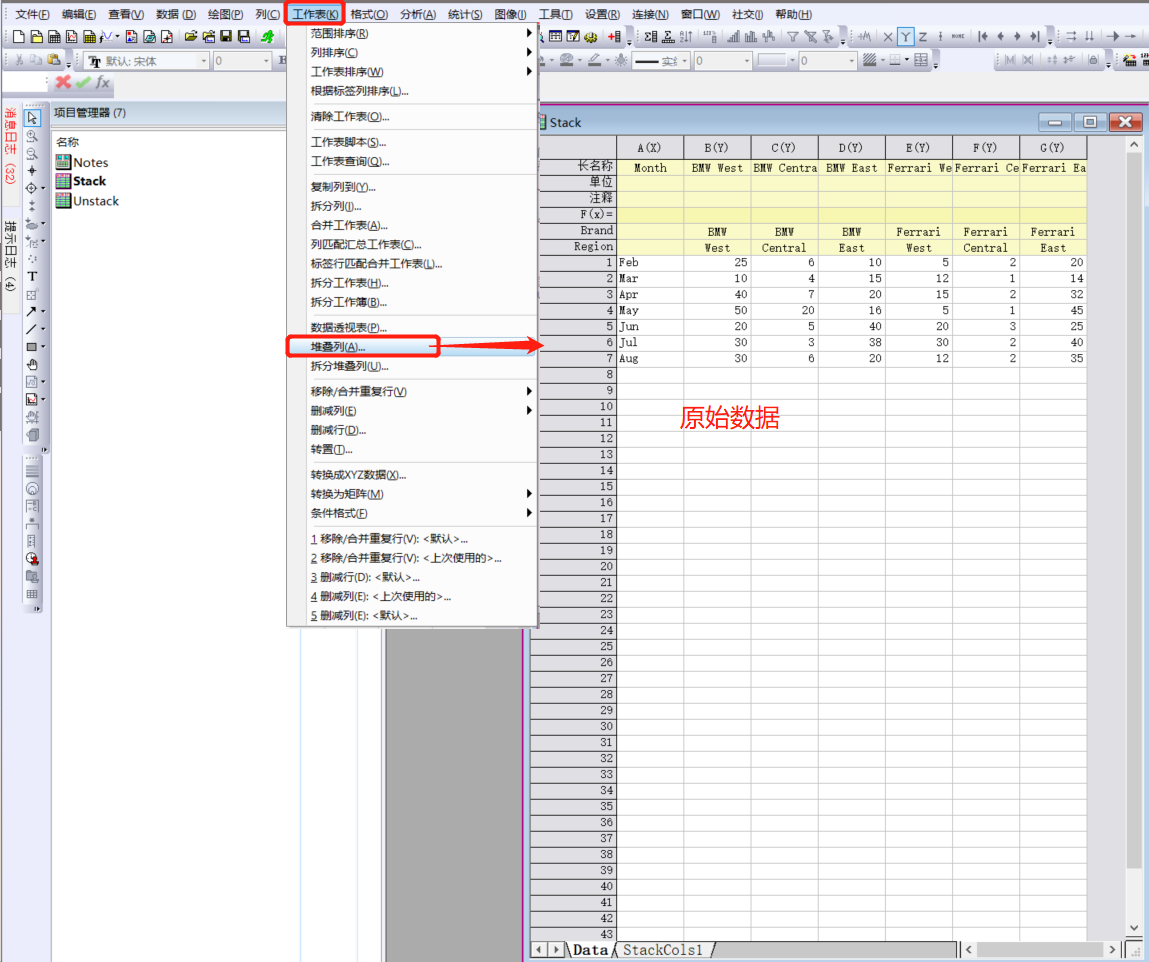
Task: Select the hand pan tool
Action: tap(32, 364)
